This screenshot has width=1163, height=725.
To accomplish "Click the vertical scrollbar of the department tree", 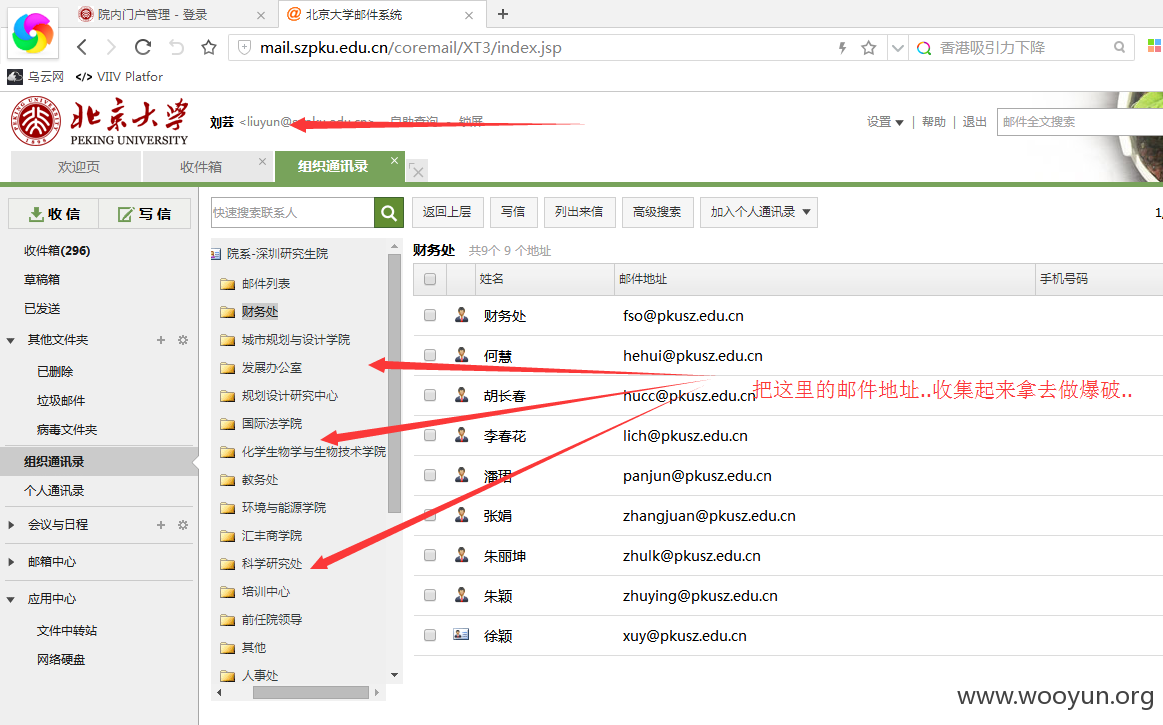I will tap(394, 382).
